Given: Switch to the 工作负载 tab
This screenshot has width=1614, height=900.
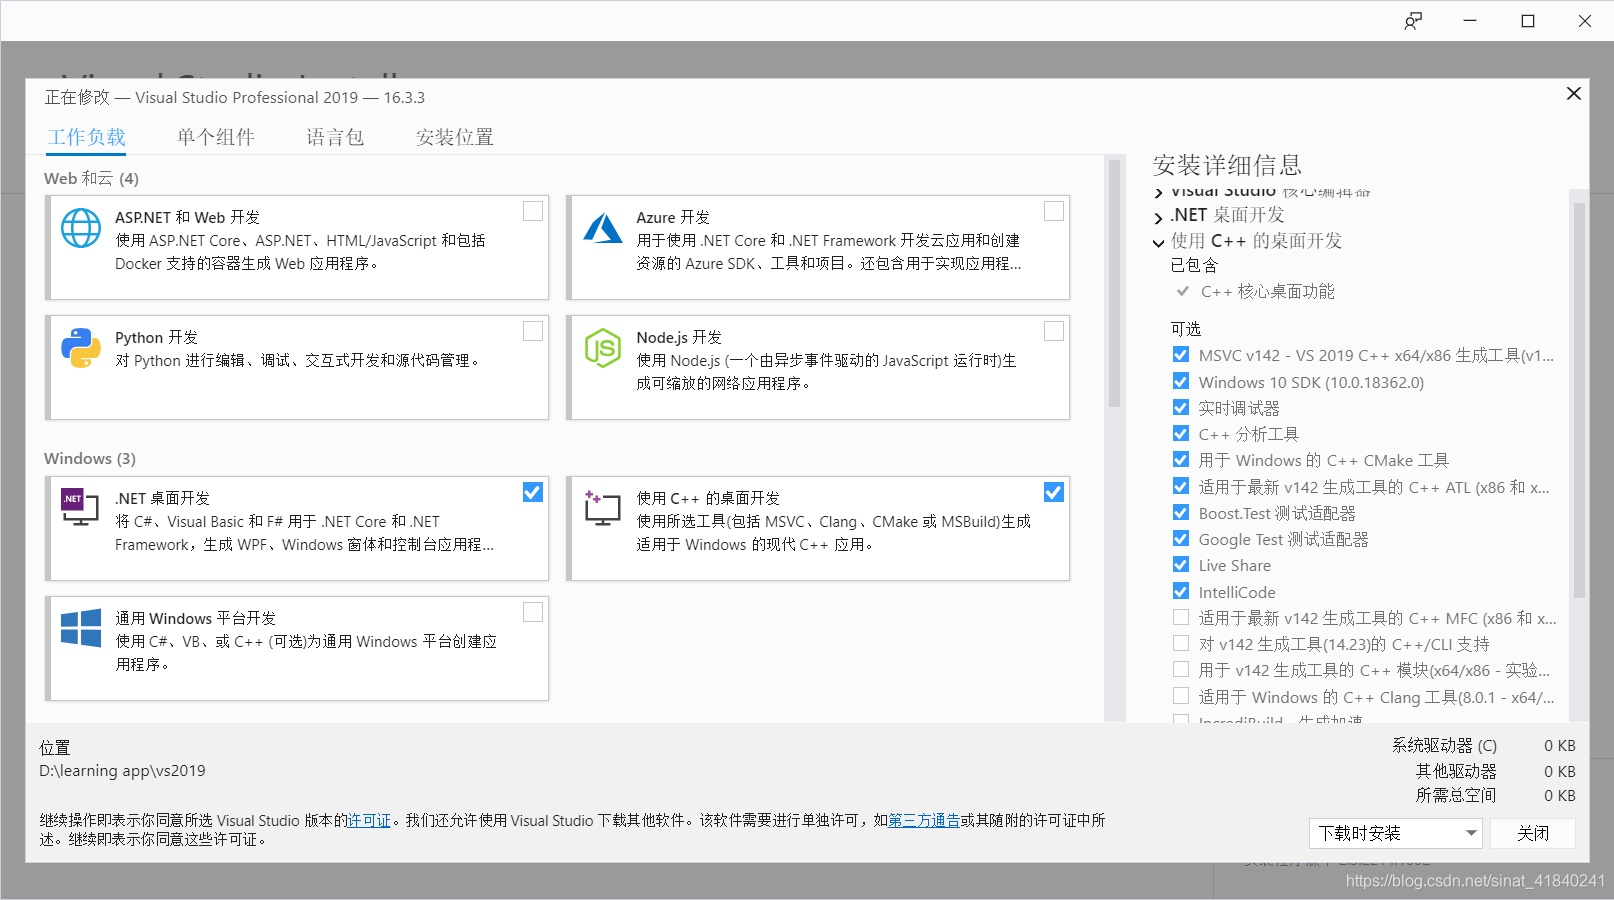Looking at the screenshot, I should (x=87, y=137).
